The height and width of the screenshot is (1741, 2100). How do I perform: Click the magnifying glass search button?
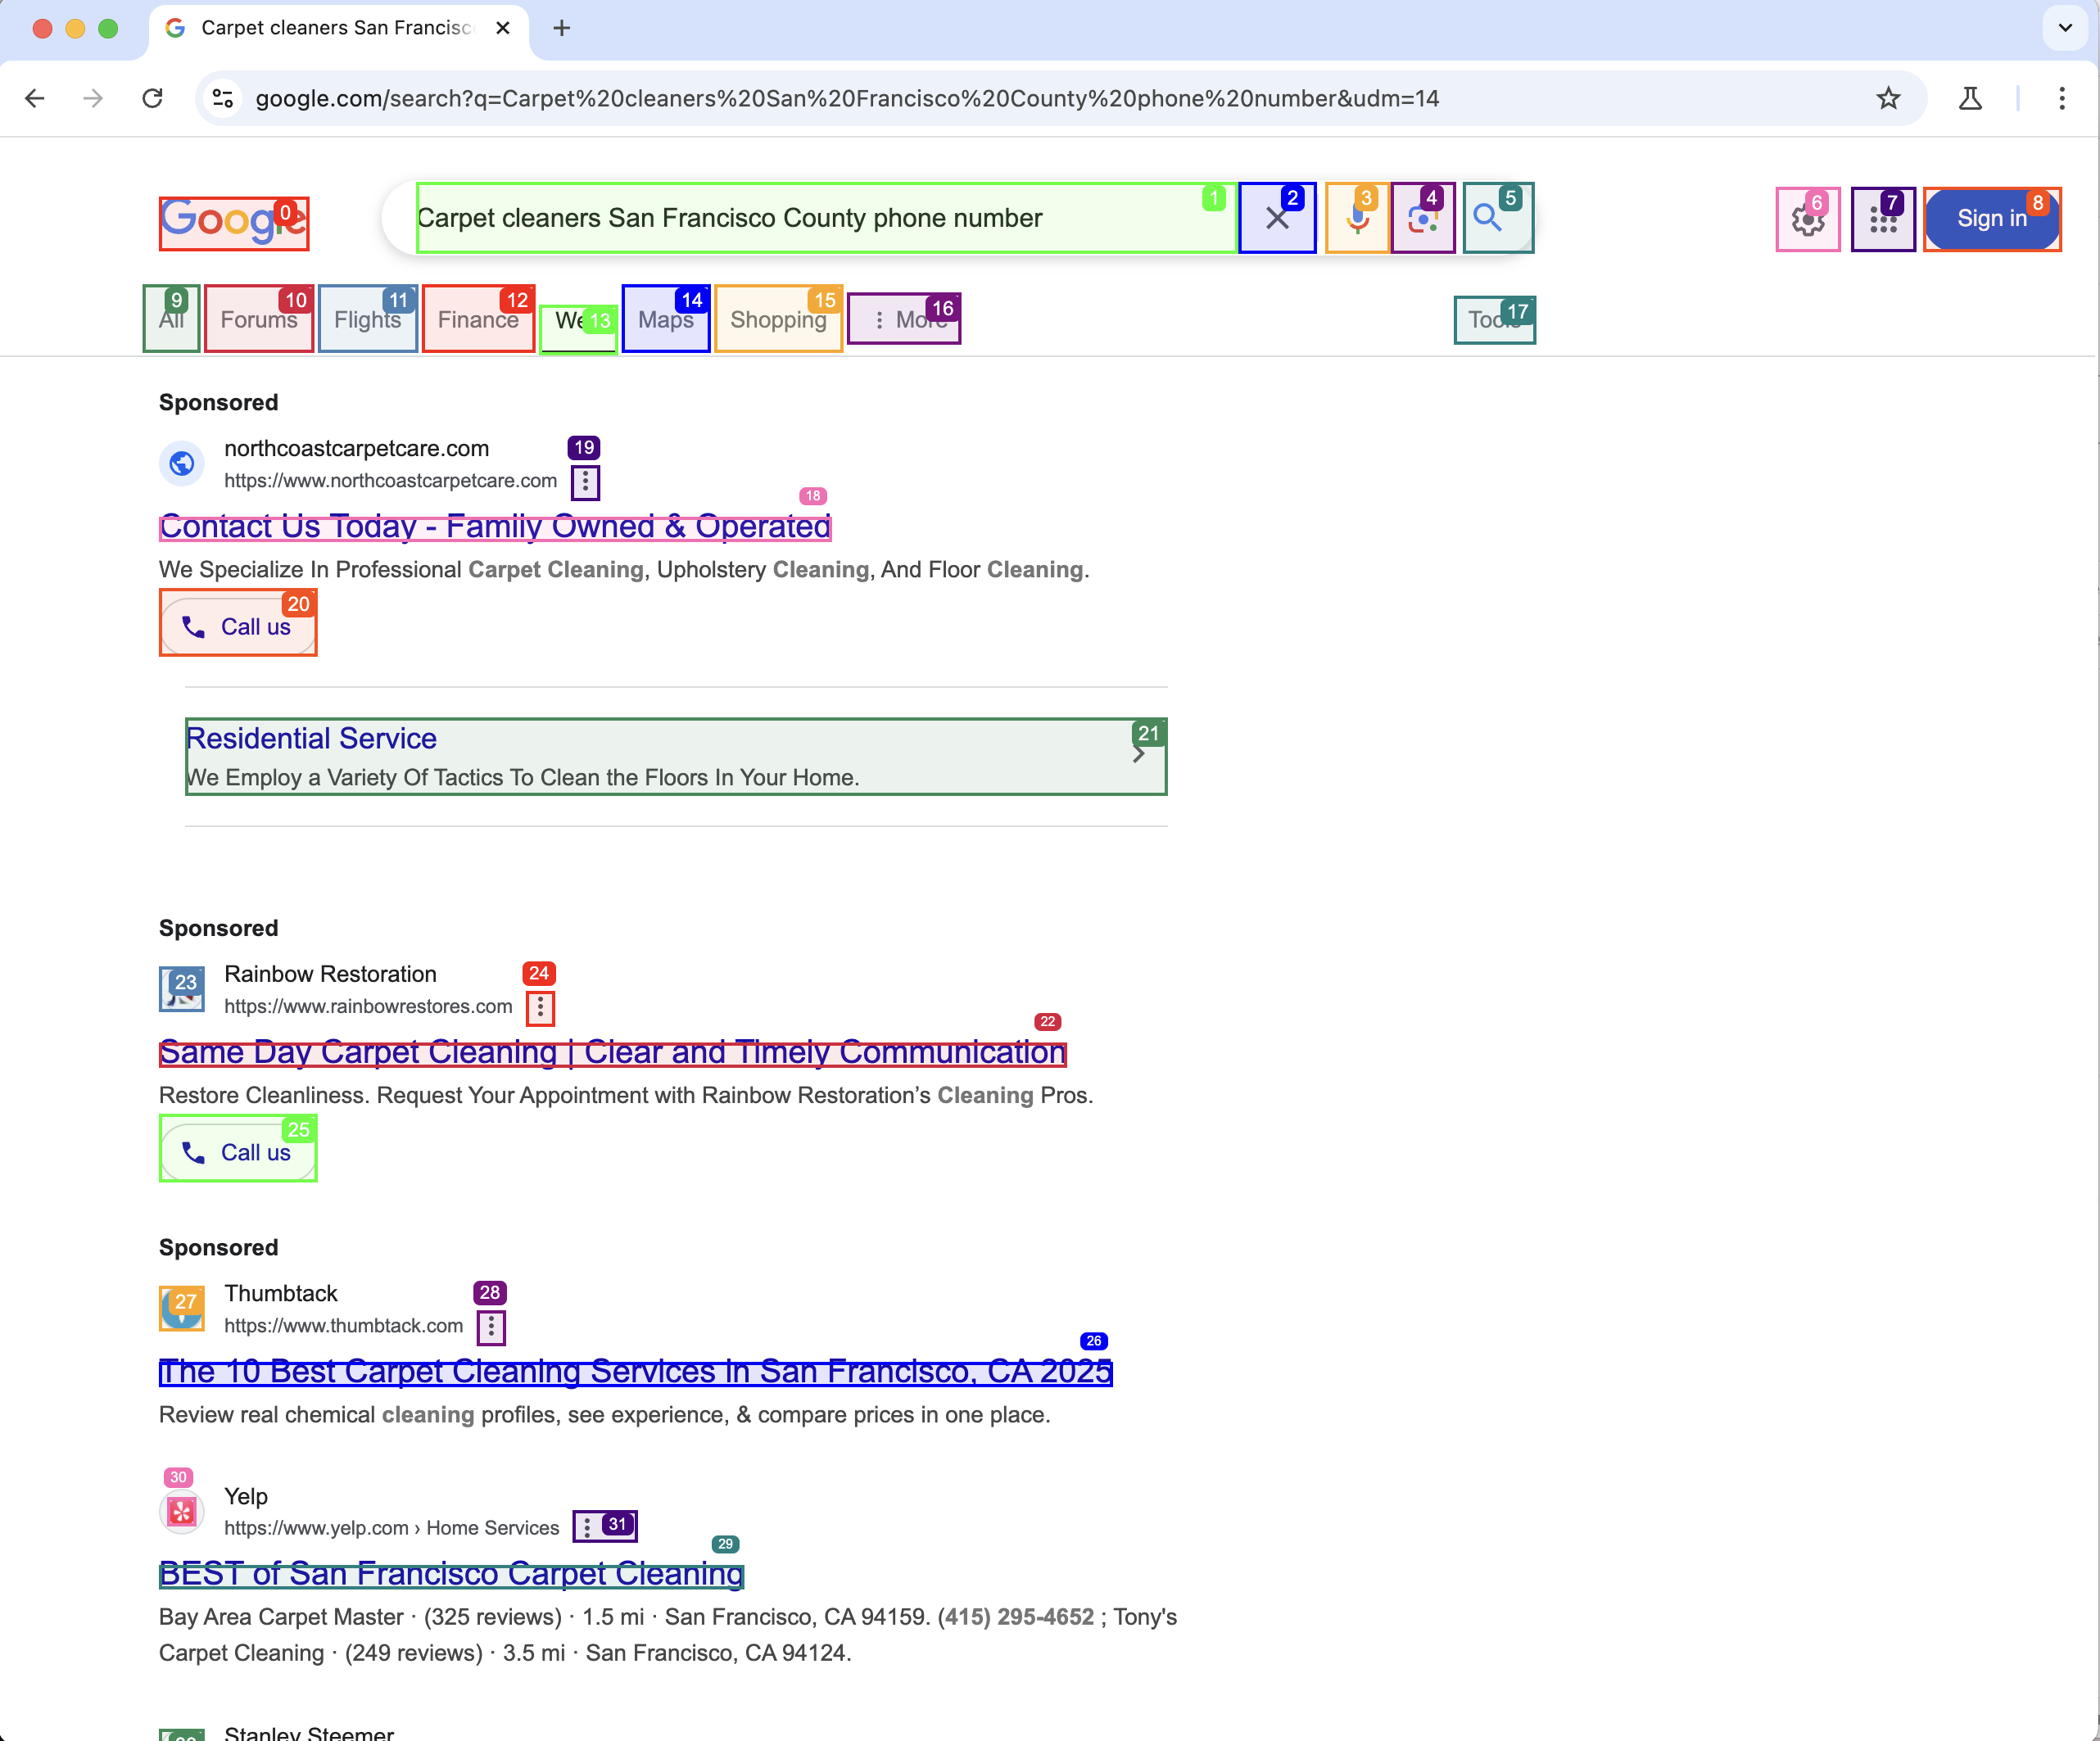(1488, 218)
